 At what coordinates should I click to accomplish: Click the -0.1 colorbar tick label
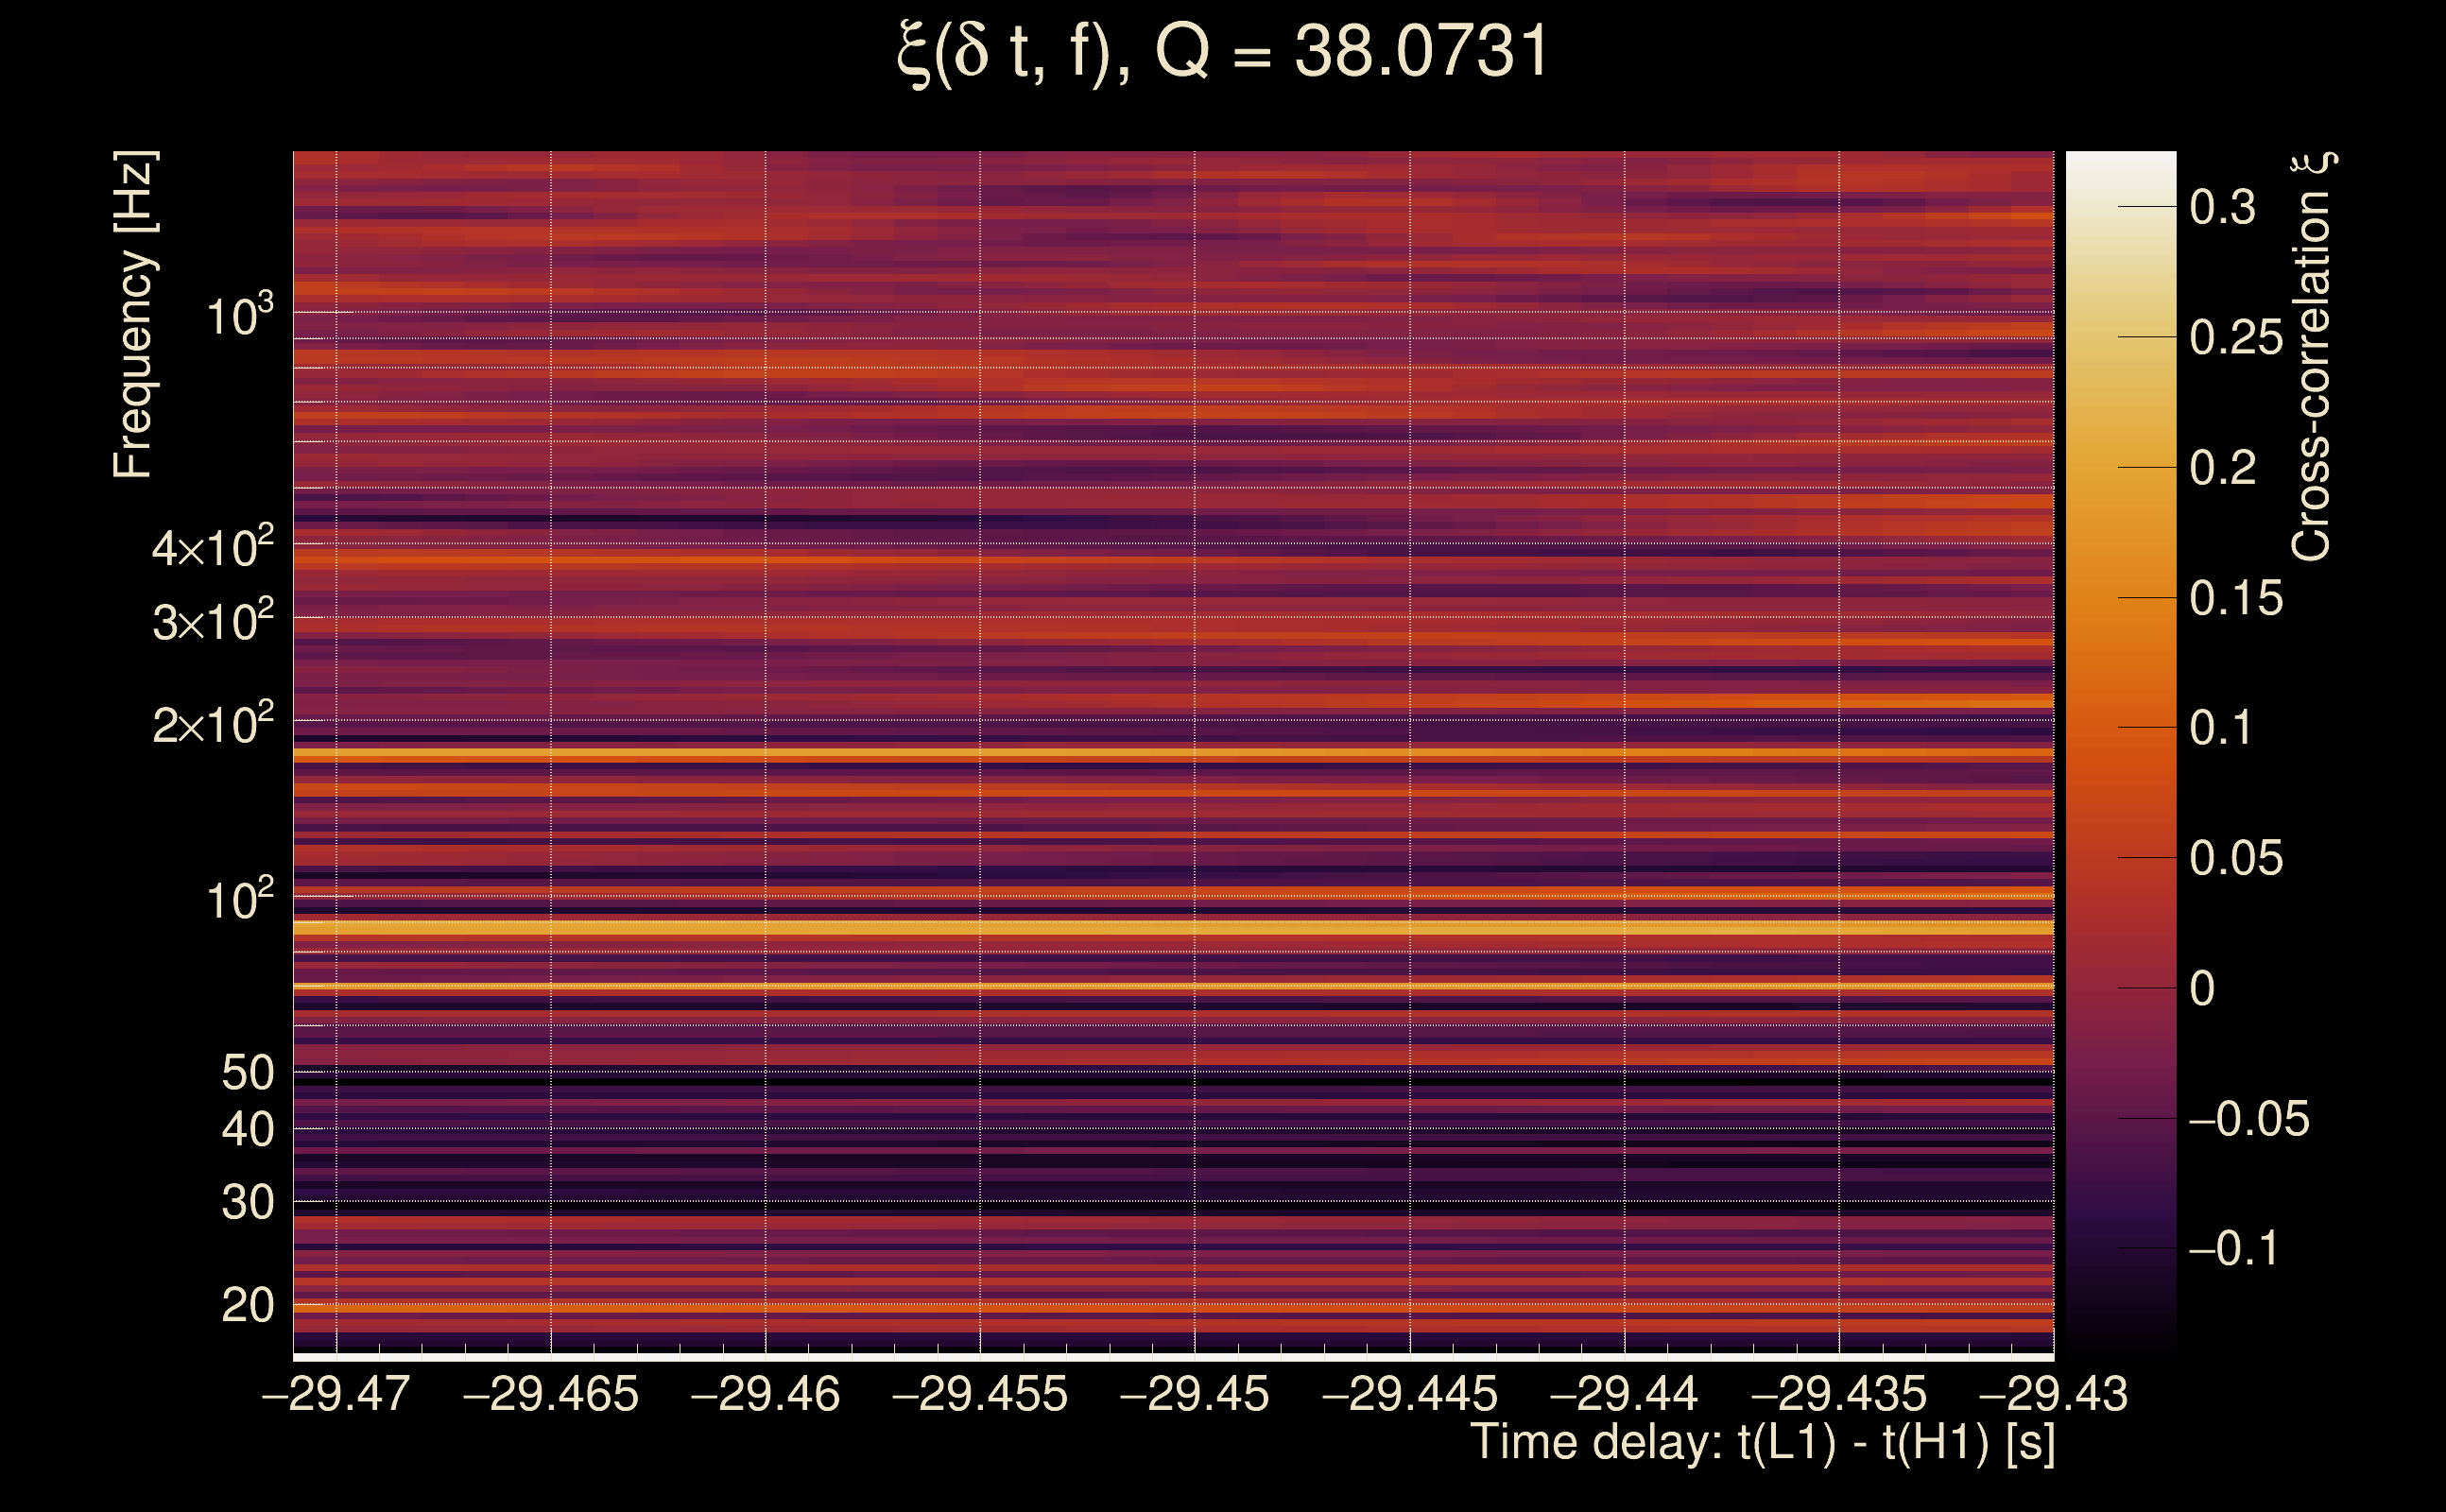point(2233,1249)
